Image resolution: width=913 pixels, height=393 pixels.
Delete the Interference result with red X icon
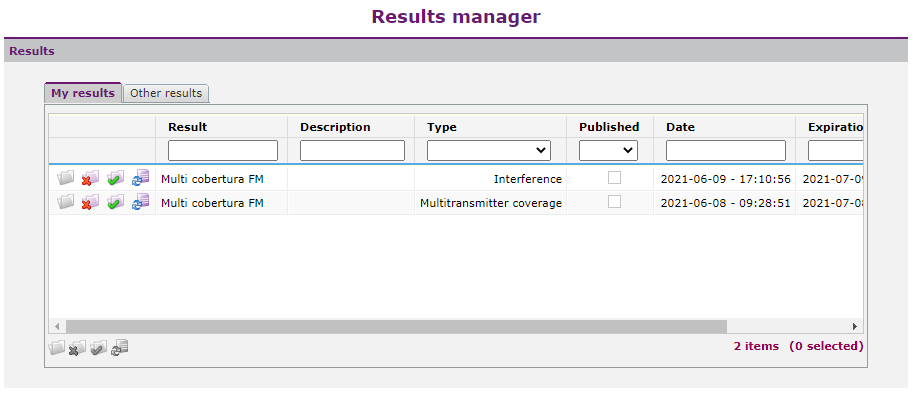90,178
